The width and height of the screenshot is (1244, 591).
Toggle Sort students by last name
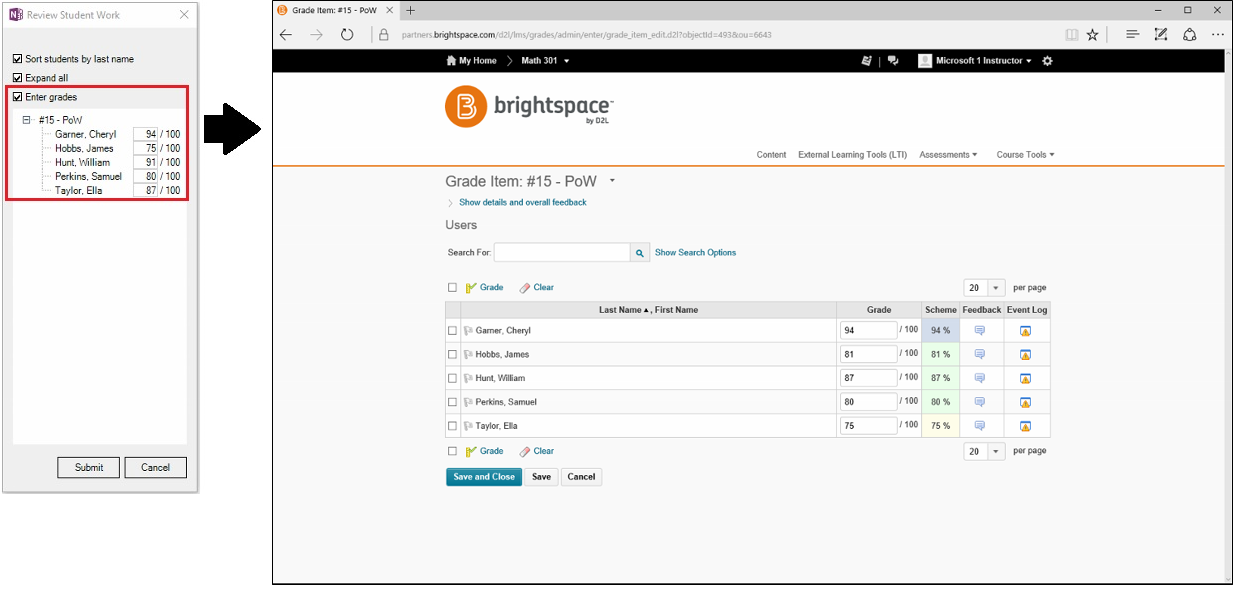click(17, 59)
